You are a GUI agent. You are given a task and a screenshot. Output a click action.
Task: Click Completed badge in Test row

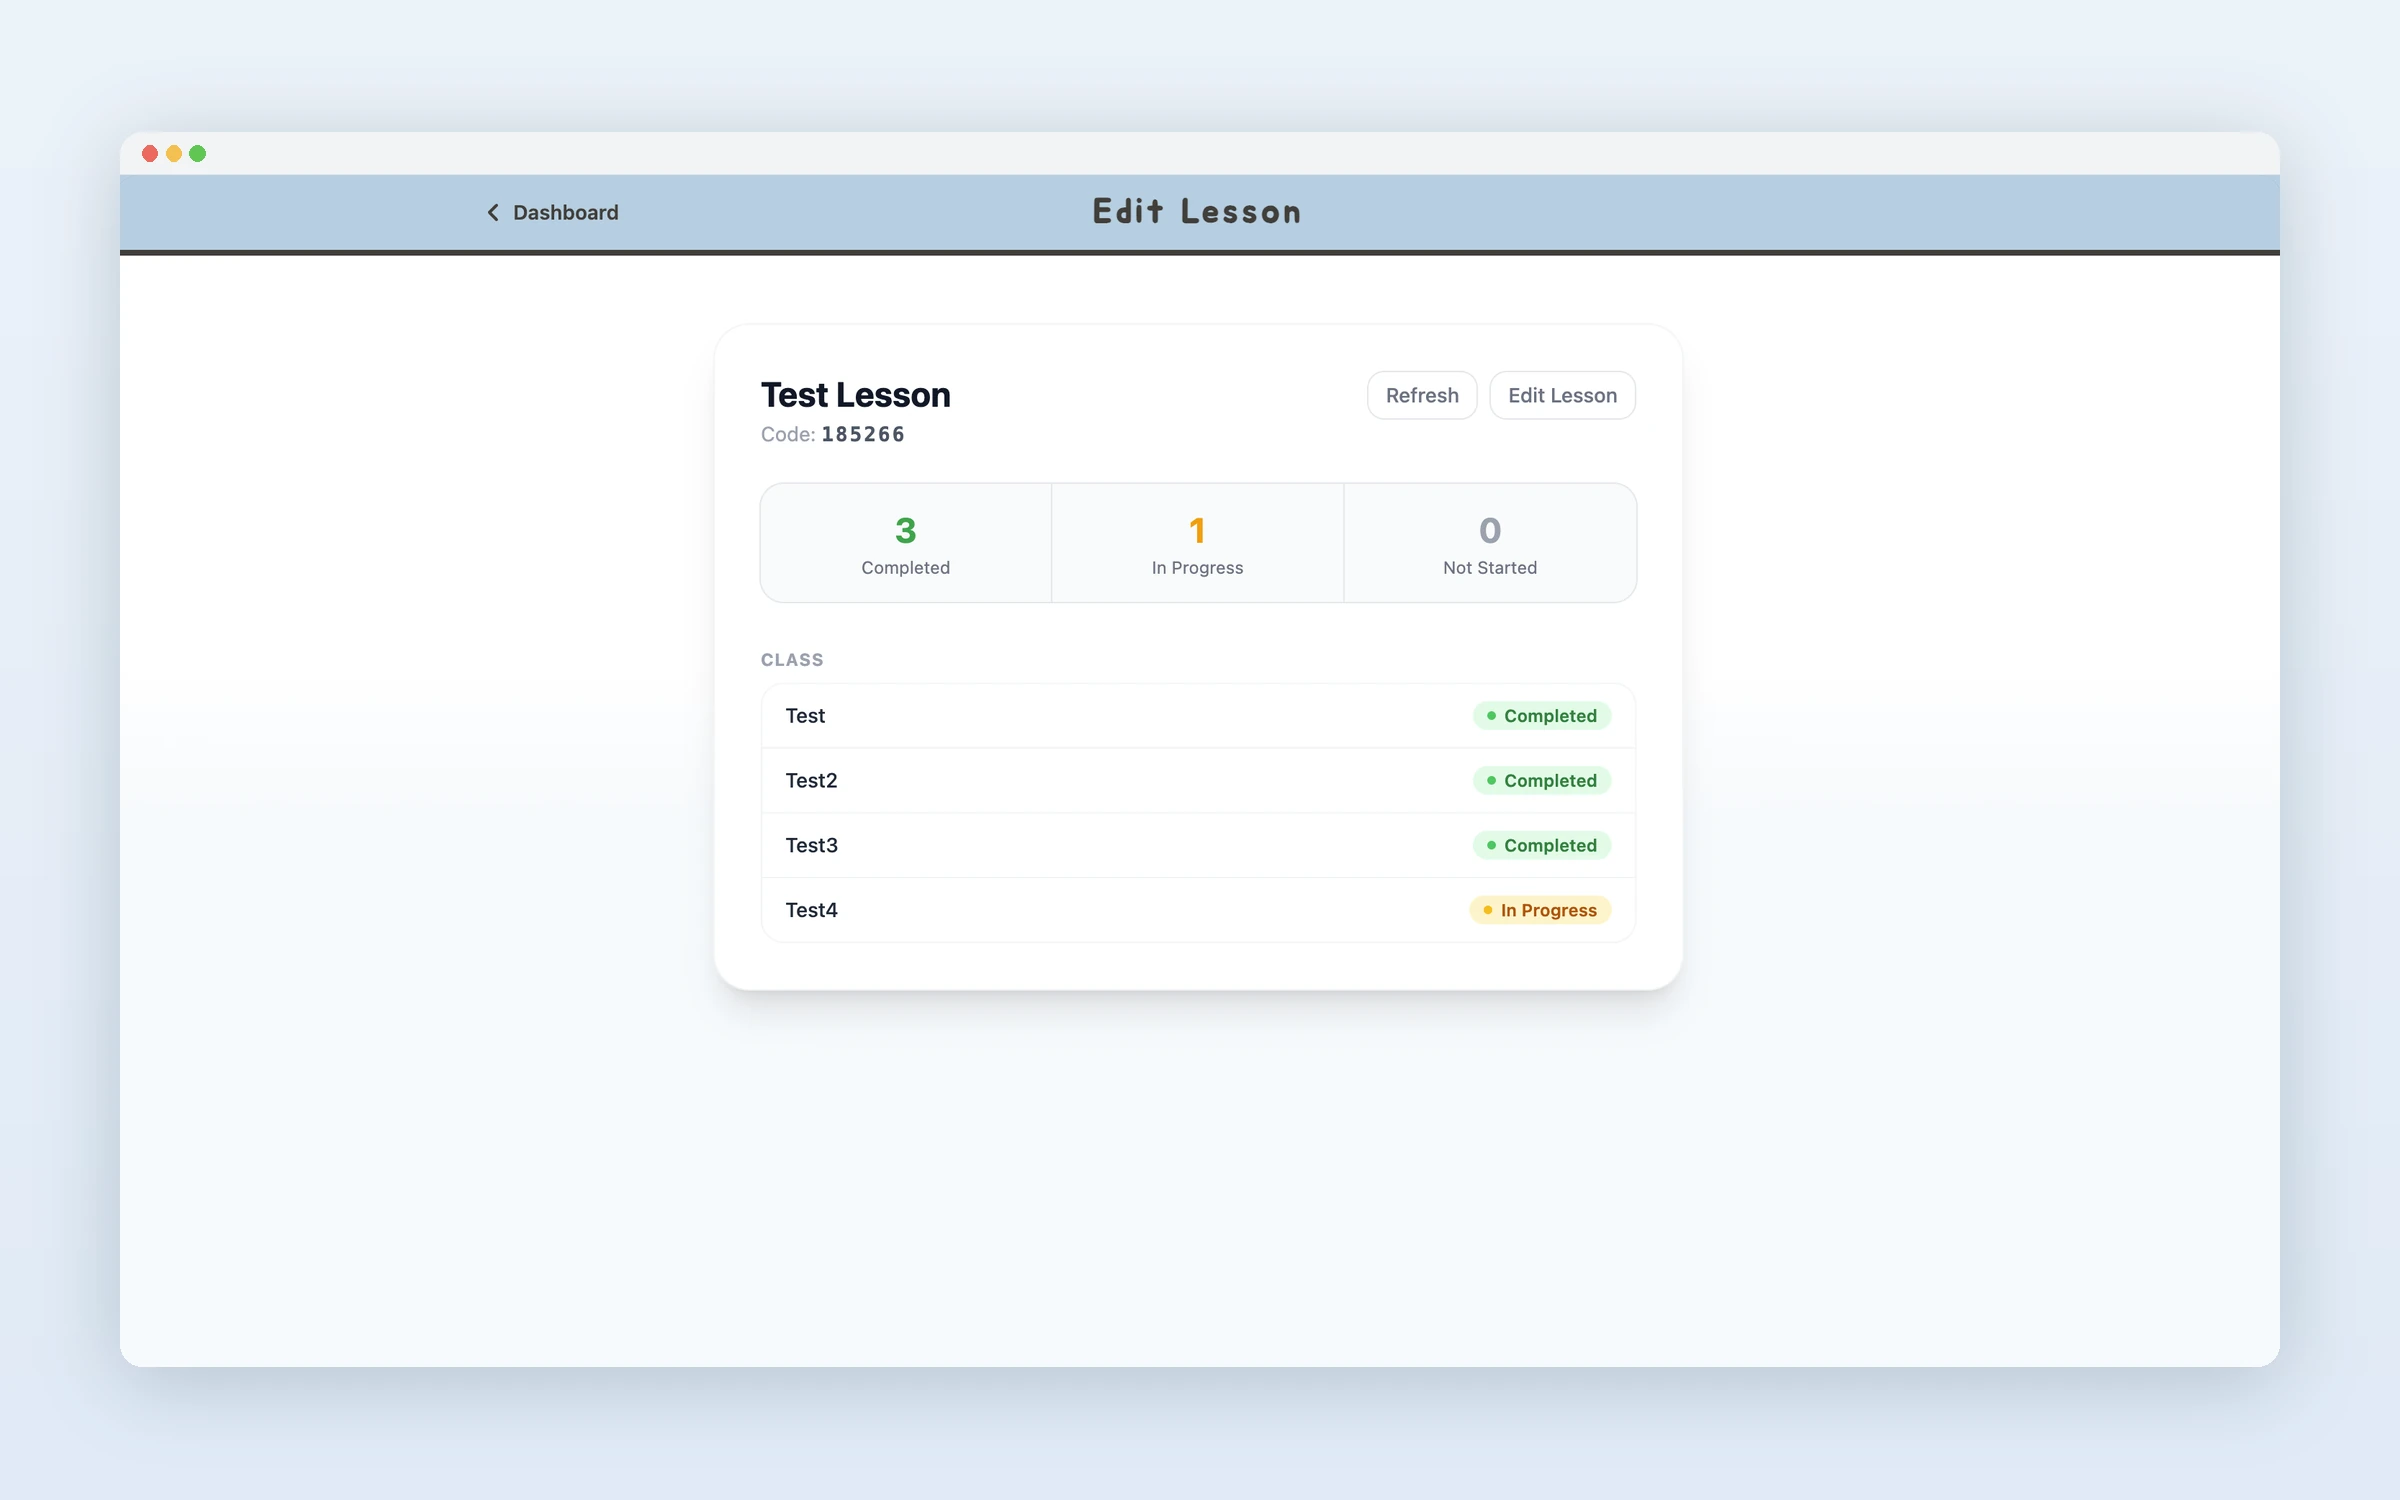pos(1541,716)
